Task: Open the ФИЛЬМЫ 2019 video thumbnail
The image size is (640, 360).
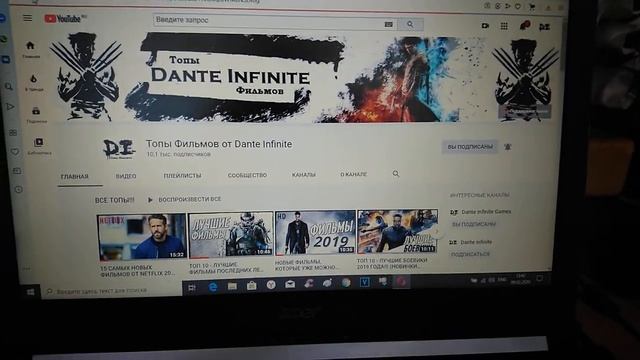Action: (315, 232)
